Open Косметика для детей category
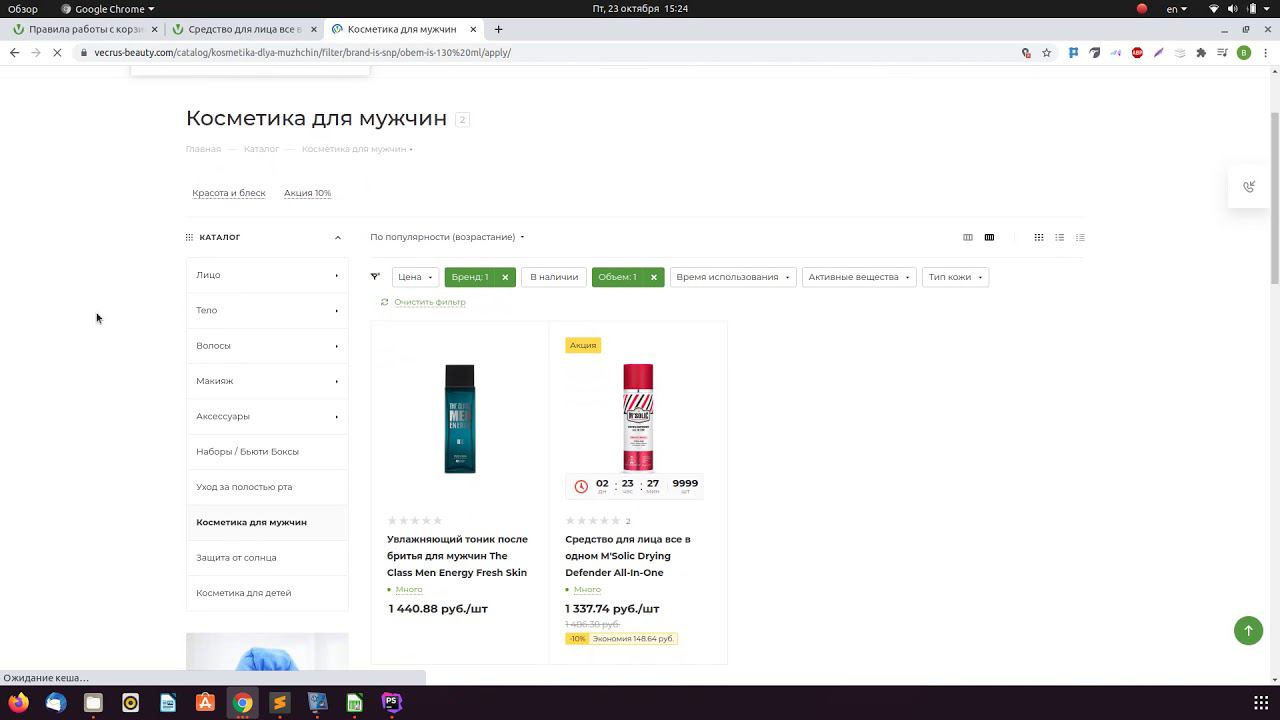Image resolution: width=1280 pixels, height=720 pixels. point(267,593)
